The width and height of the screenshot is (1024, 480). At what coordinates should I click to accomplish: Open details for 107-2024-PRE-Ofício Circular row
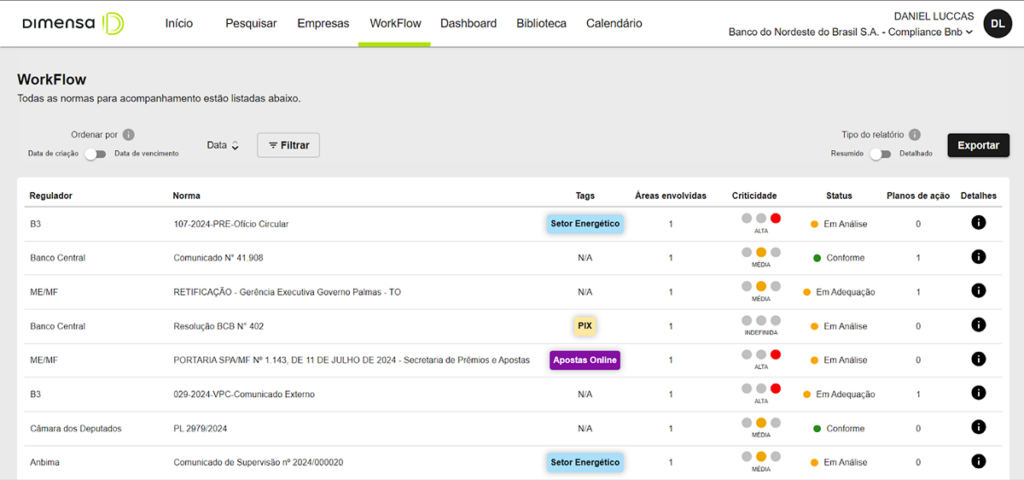pos(978,223)
